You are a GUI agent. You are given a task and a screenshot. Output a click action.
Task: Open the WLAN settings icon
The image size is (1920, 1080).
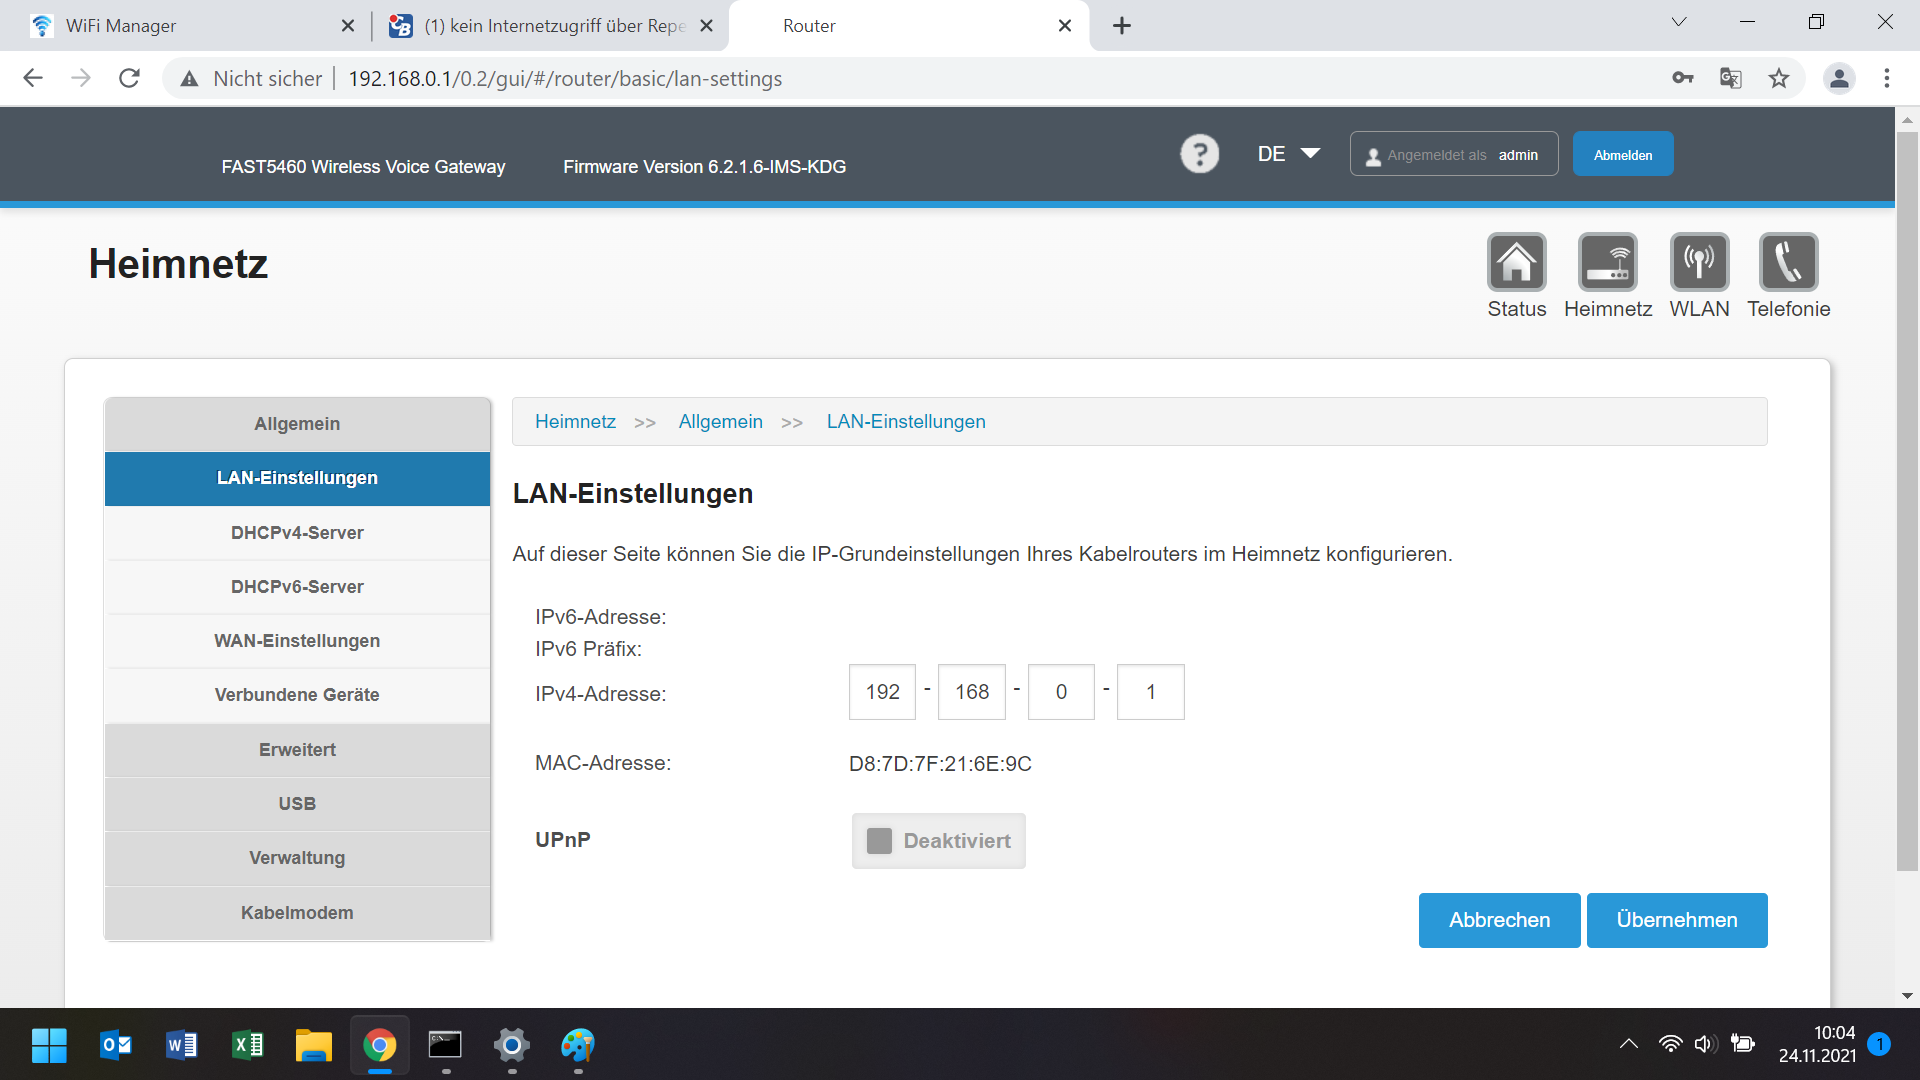[1699, 262]
